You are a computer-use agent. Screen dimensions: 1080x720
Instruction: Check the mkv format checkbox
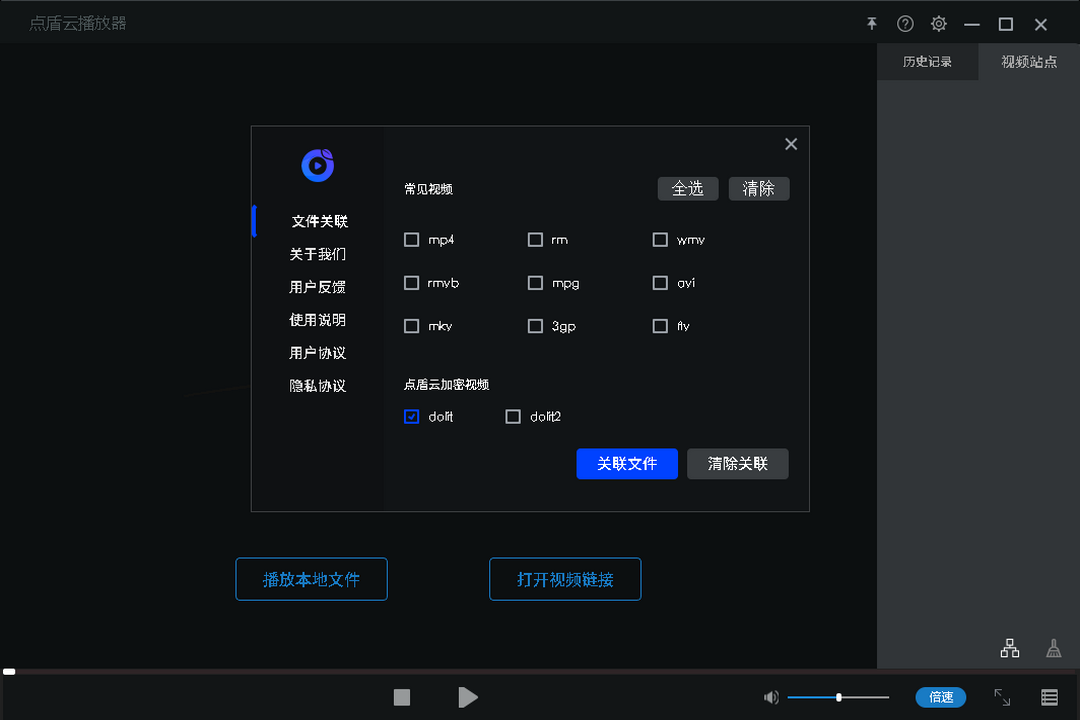(411, 325)
